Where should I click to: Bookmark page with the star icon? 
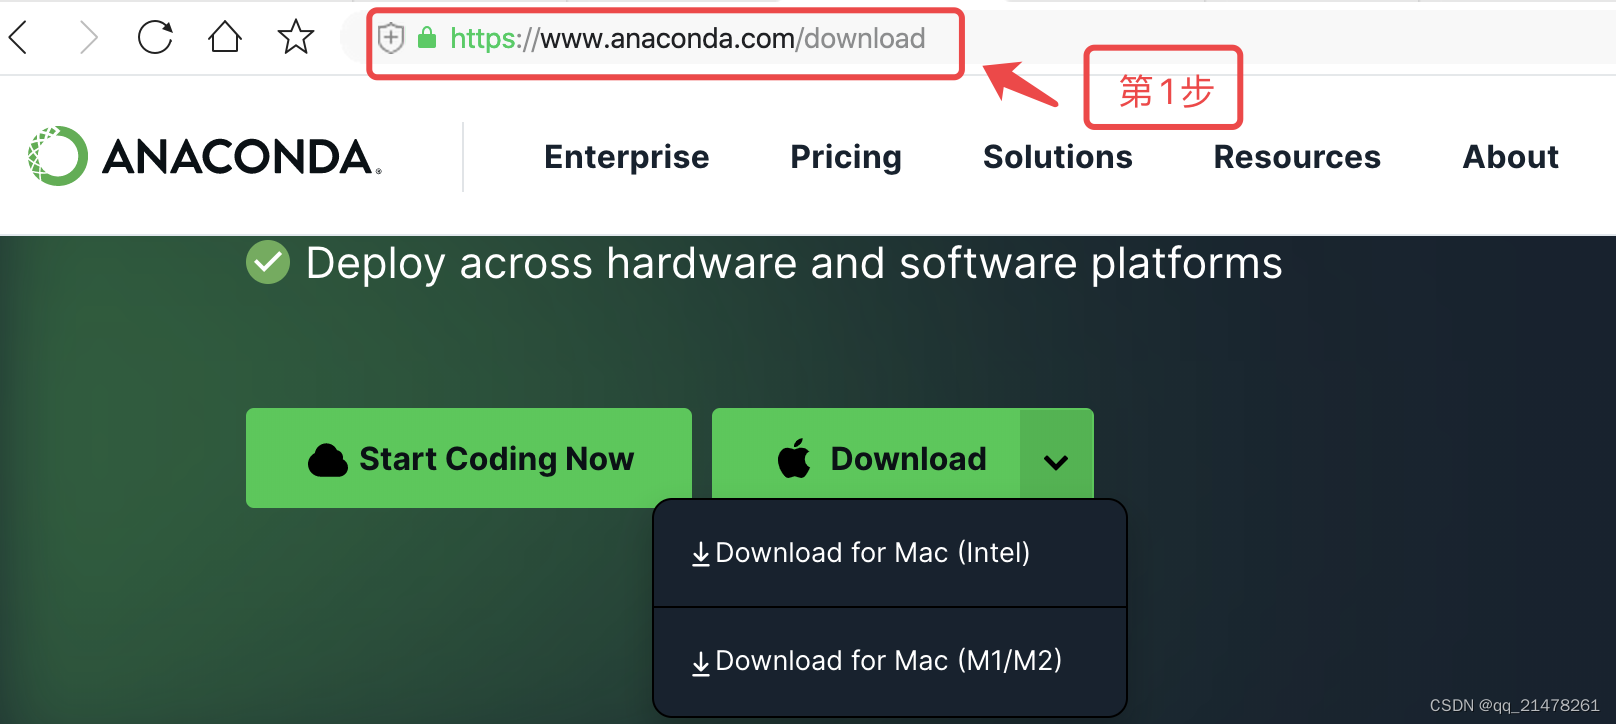click(x=296, y=38)
